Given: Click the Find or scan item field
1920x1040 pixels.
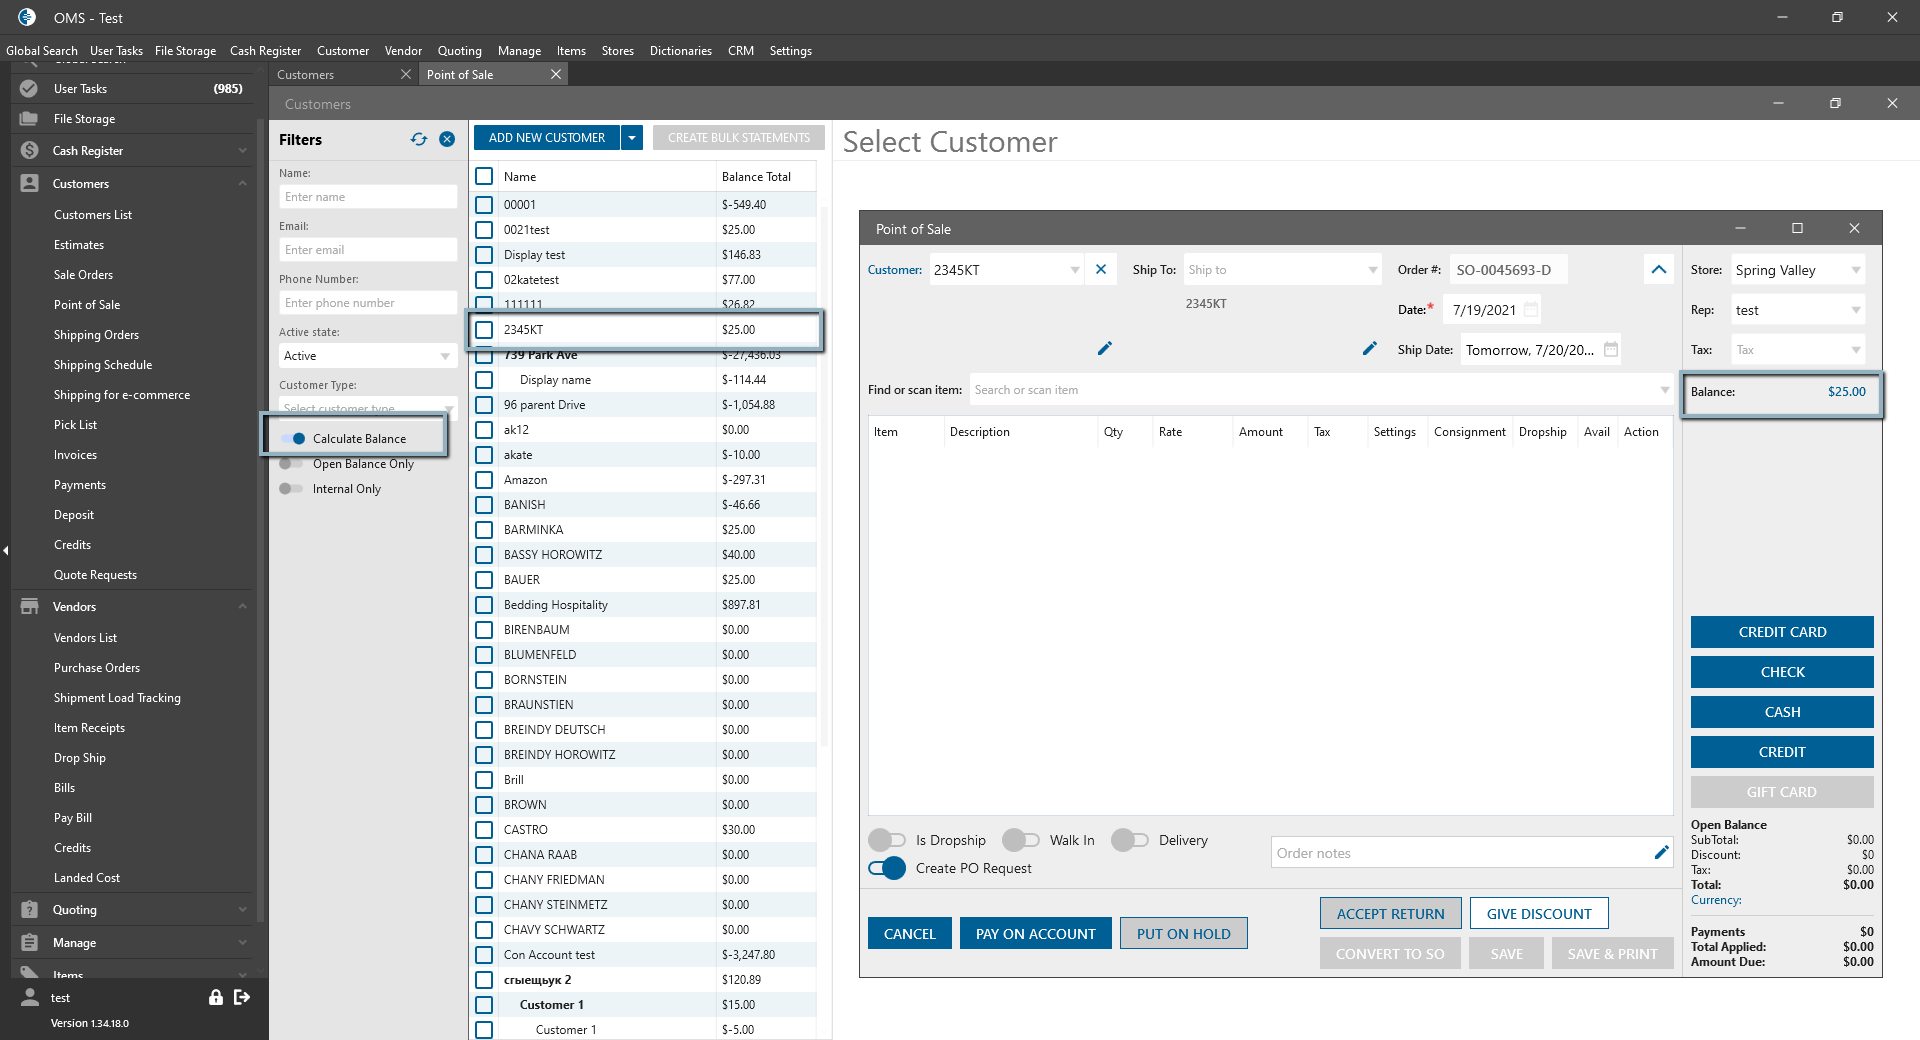Looking at the screenshot, I should (x=1310, y=390).
